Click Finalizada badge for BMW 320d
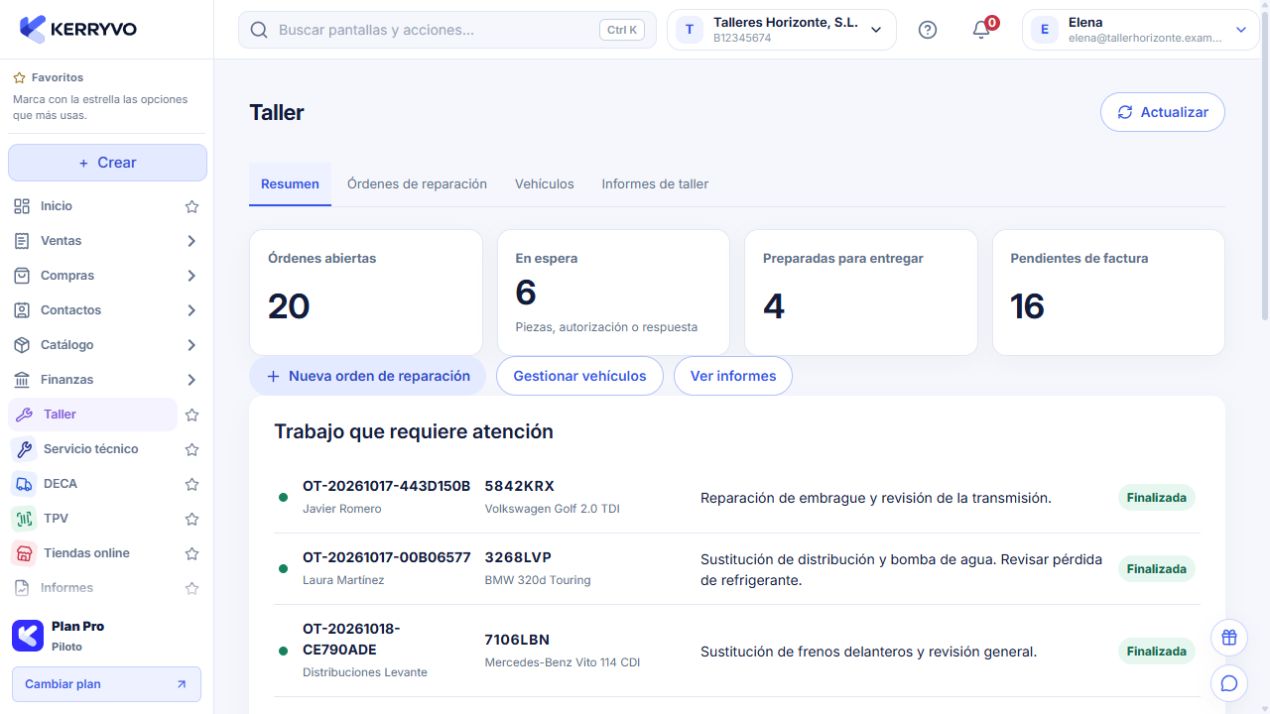Viewport: 1270px width, 714px height. click(1156, 569)
